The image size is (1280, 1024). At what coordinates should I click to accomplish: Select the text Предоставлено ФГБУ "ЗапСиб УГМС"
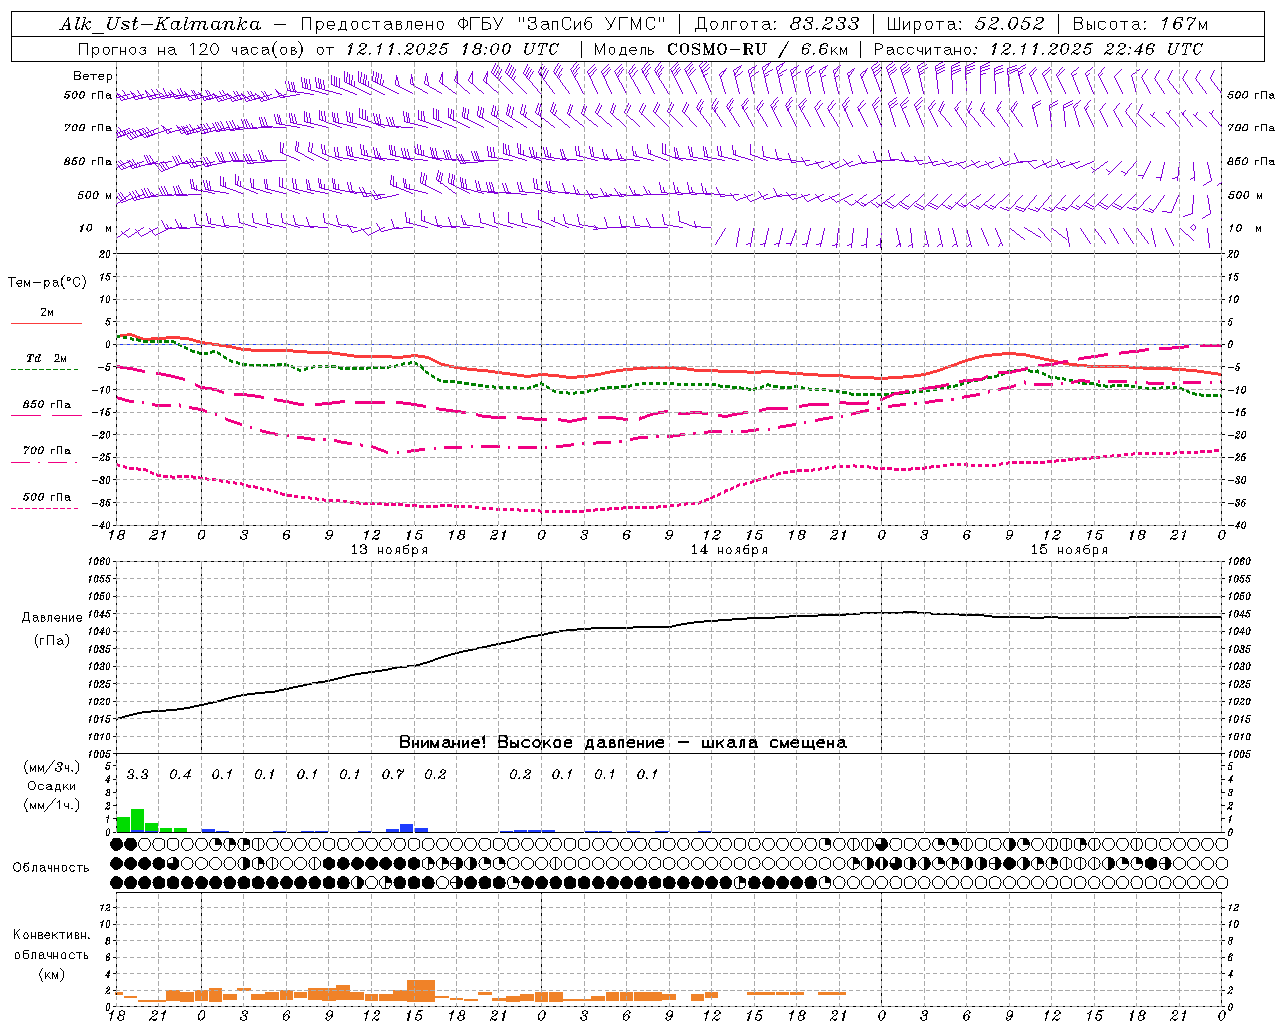[483, 24]
